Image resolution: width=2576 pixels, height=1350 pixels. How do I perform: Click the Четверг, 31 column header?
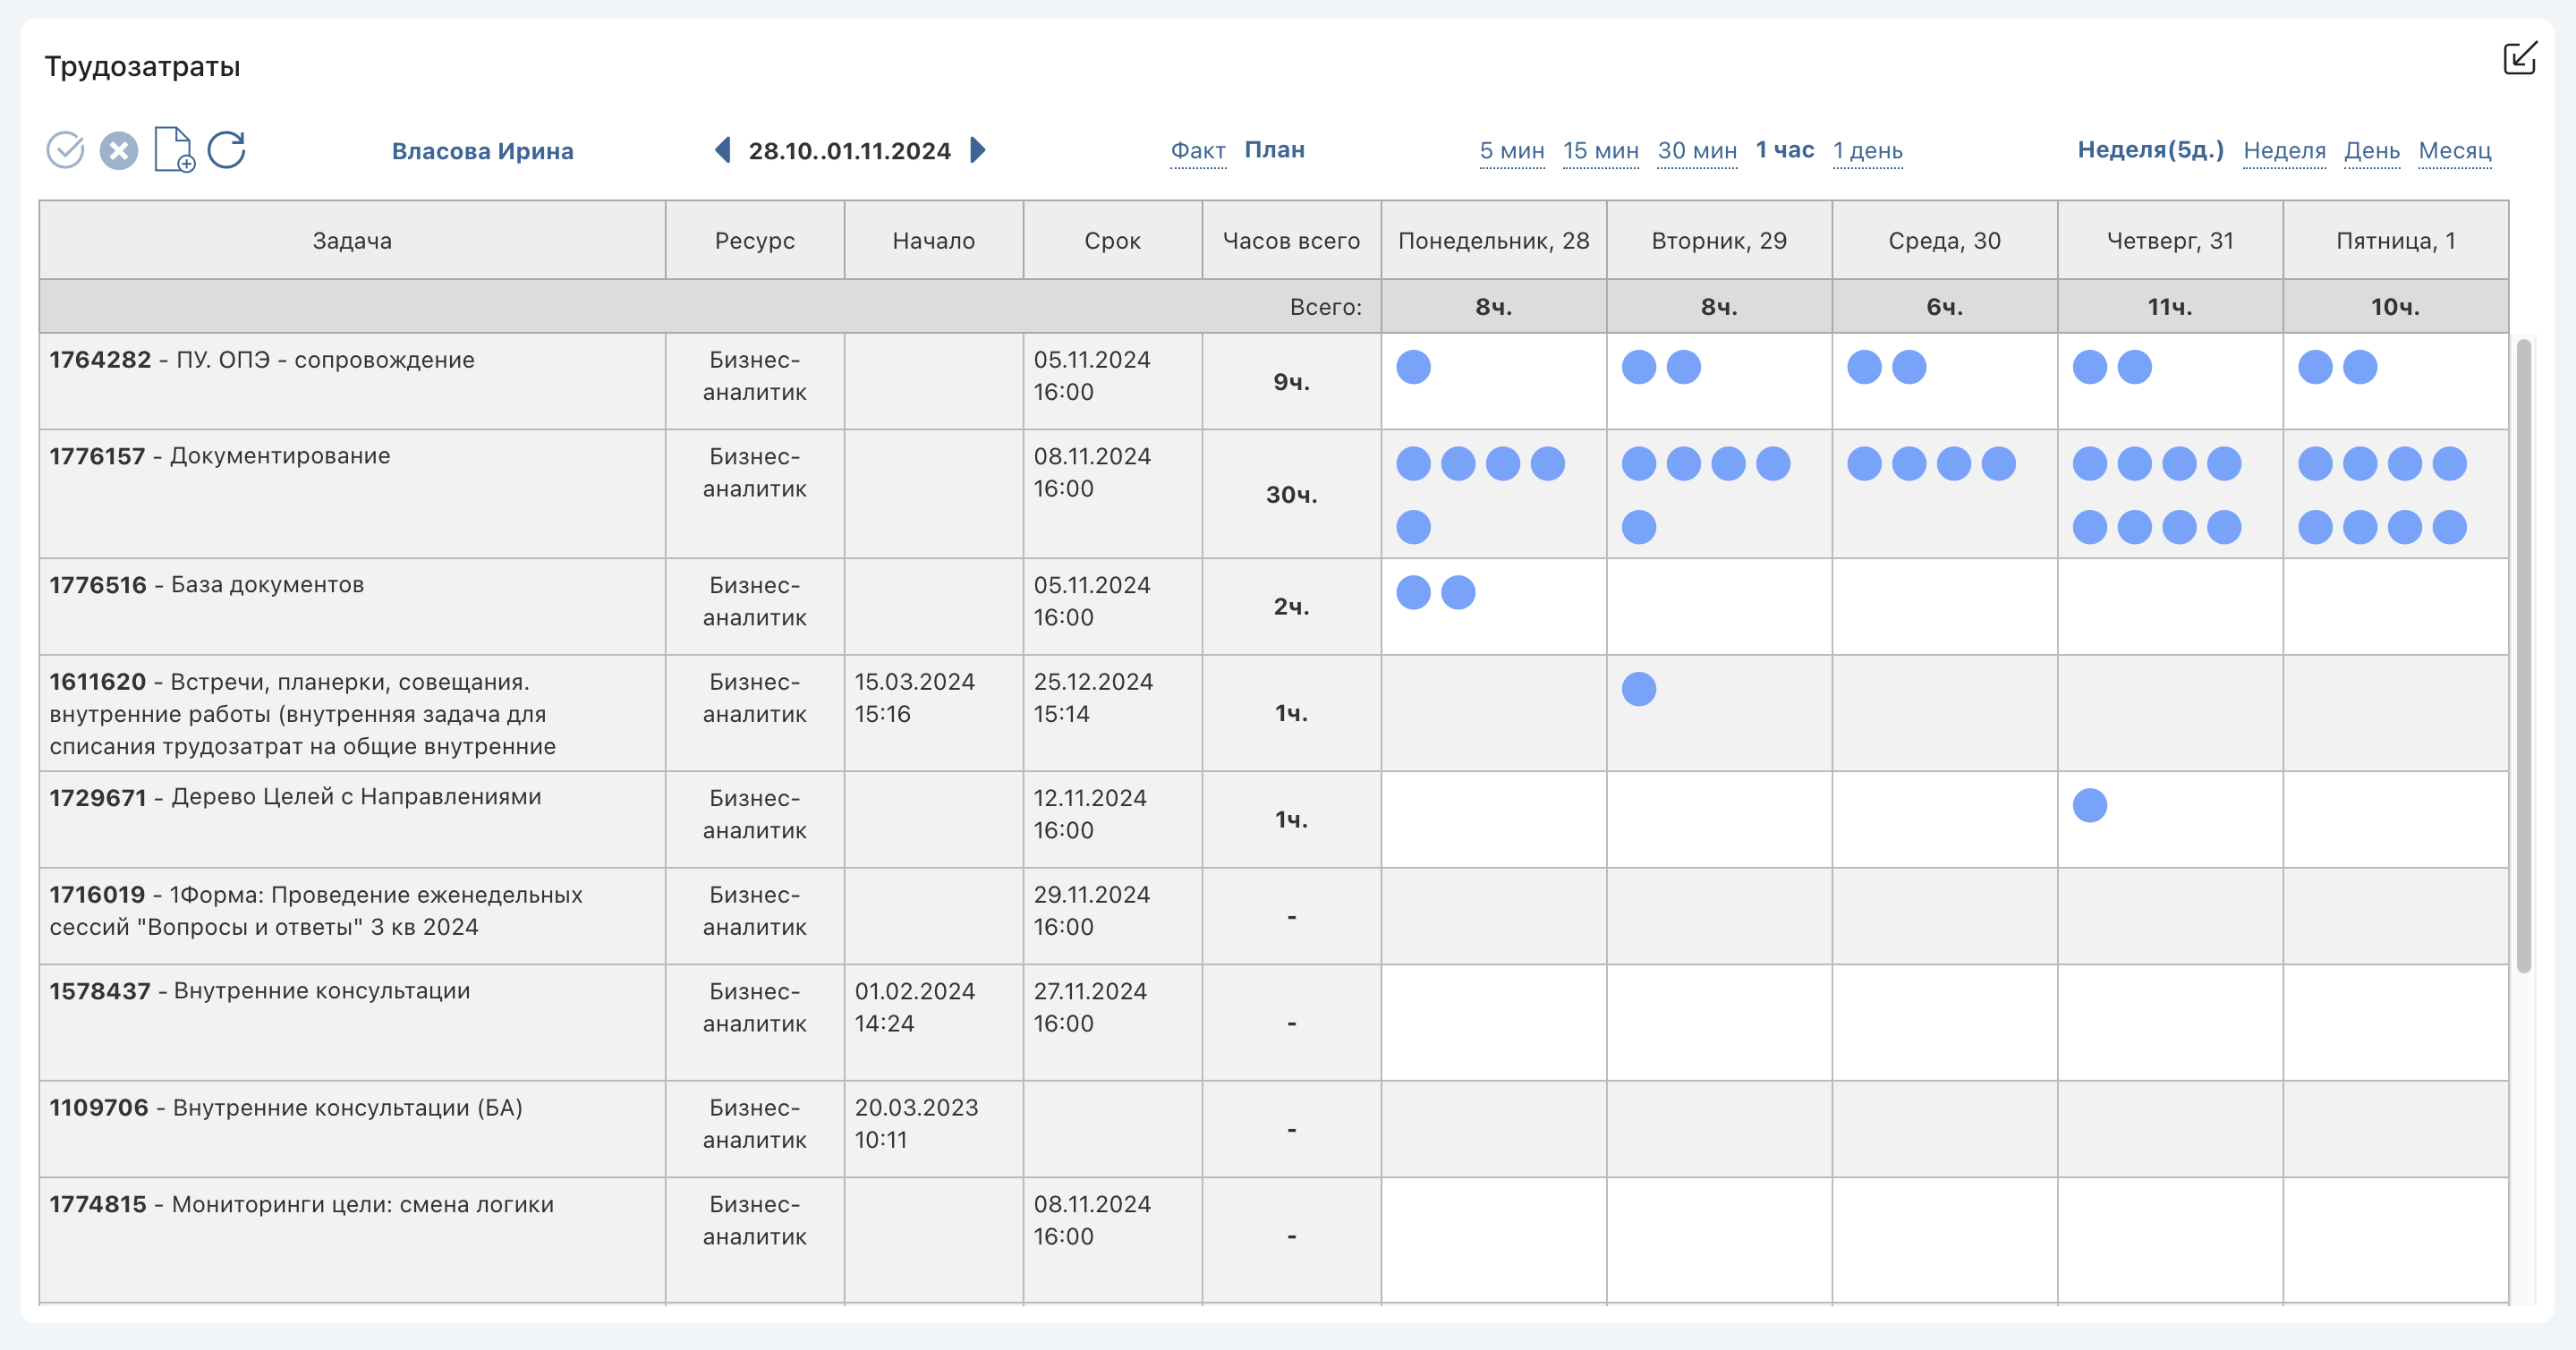2170,240
